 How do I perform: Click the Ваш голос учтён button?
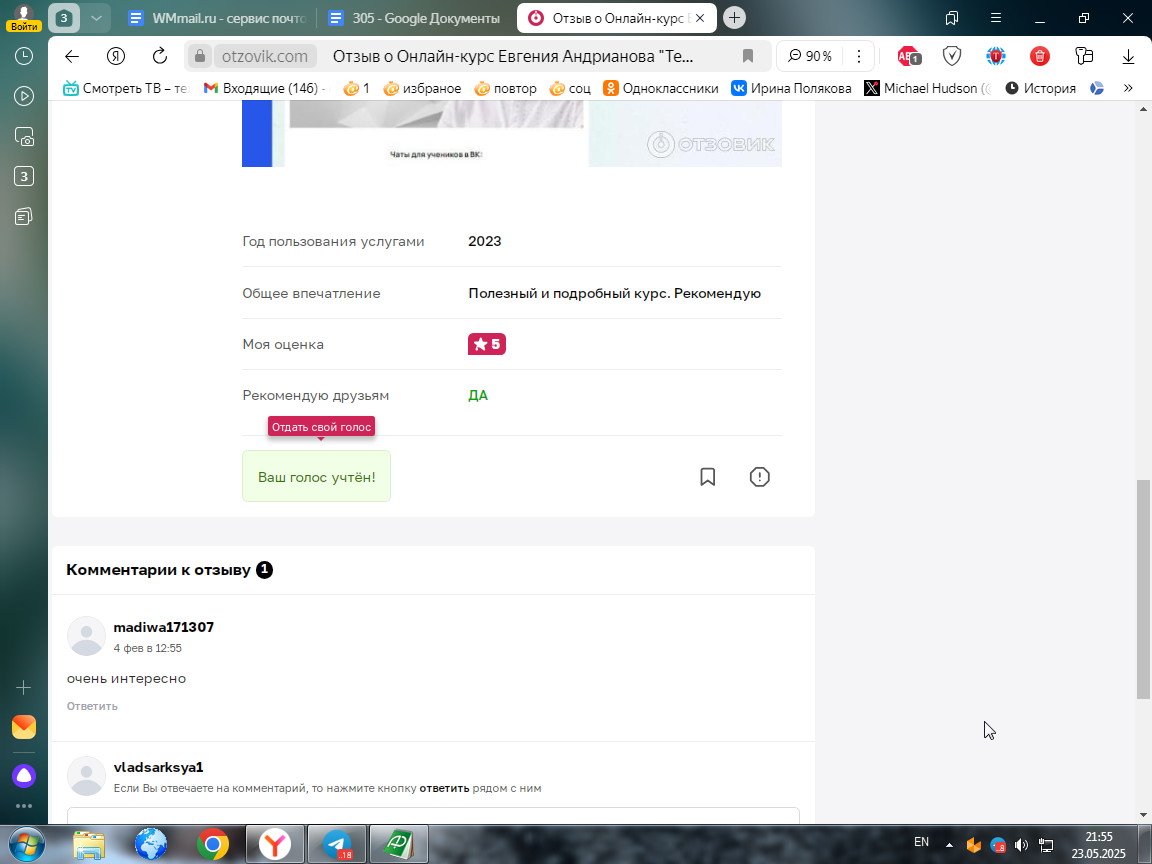317,476
